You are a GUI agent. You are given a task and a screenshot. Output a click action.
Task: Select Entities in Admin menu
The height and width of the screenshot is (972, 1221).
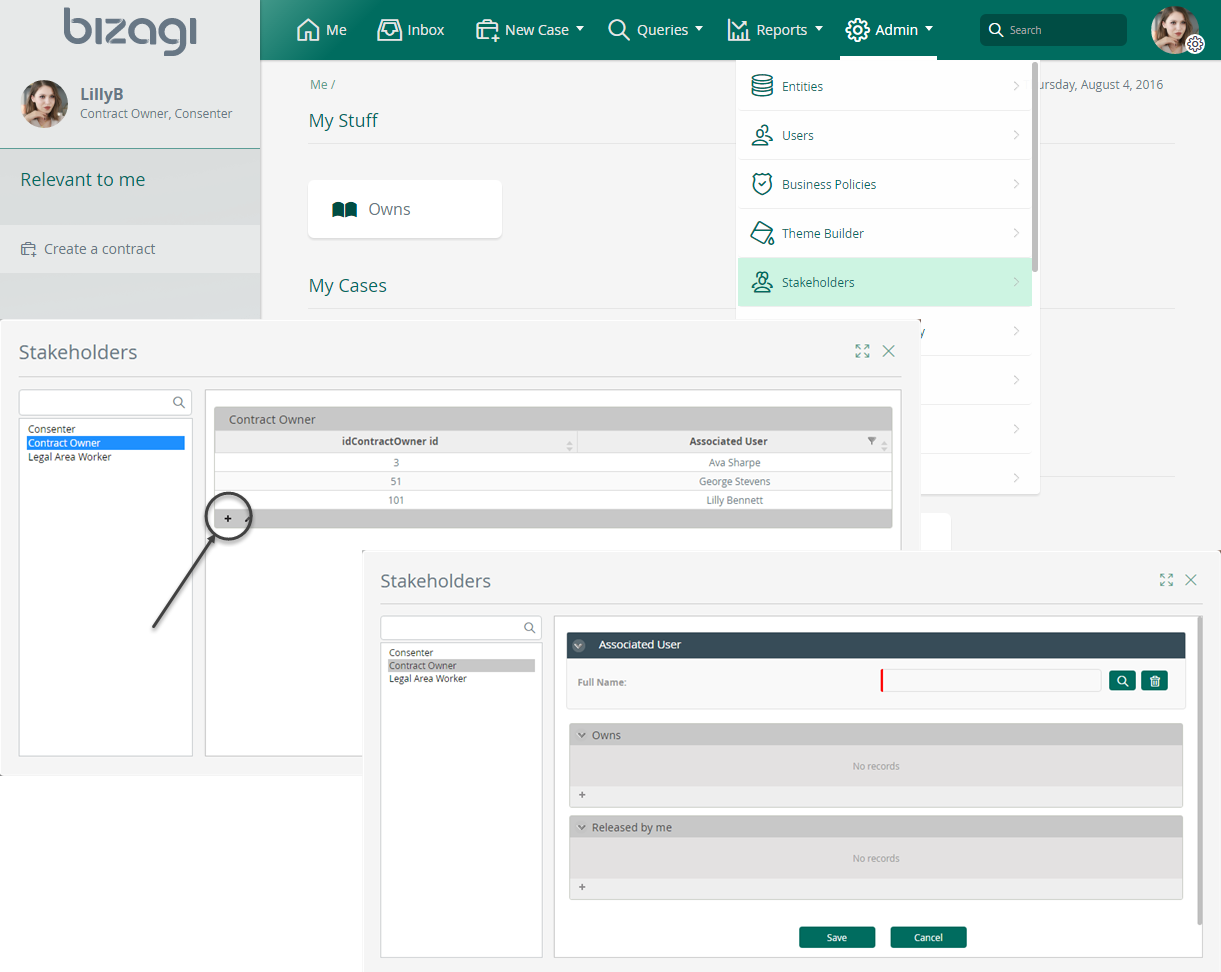(x=885, y=87)
